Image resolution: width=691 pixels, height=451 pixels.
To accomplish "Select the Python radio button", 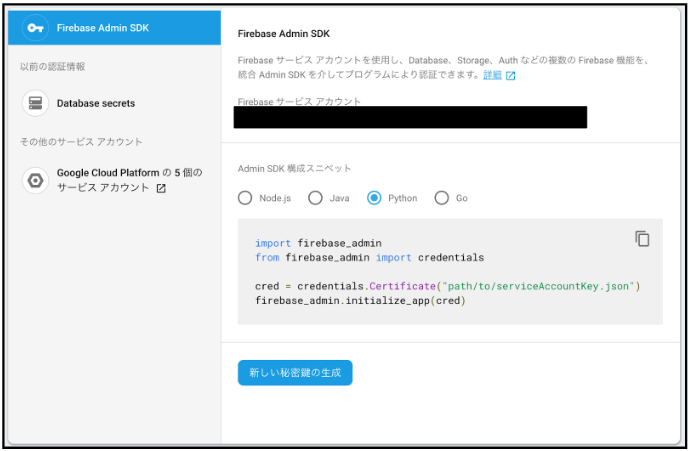I will click(x=374, y=198).
